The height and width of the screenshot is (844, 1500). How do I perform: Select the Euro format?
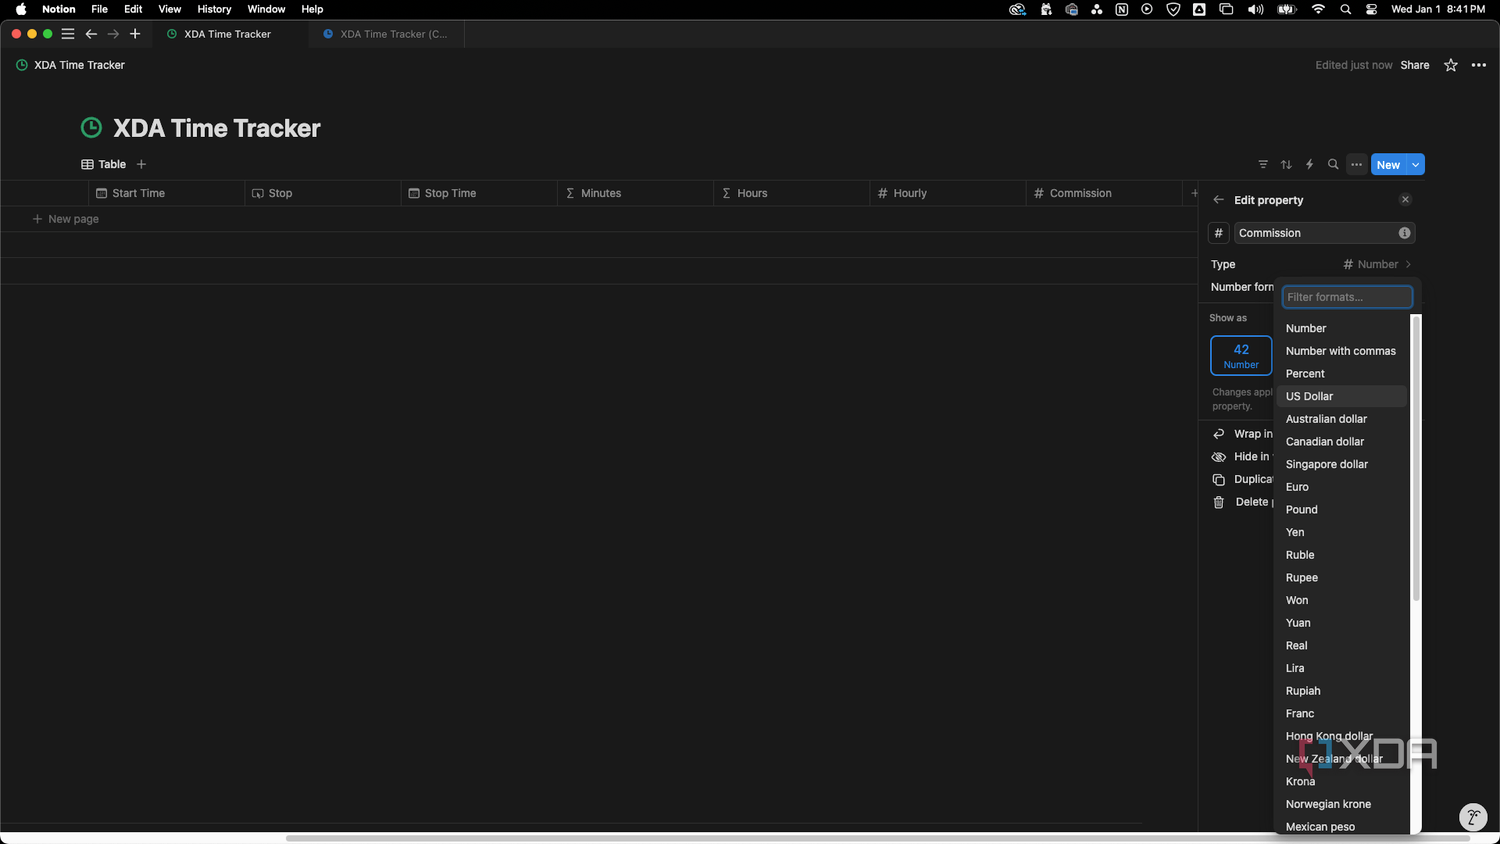1342,487
